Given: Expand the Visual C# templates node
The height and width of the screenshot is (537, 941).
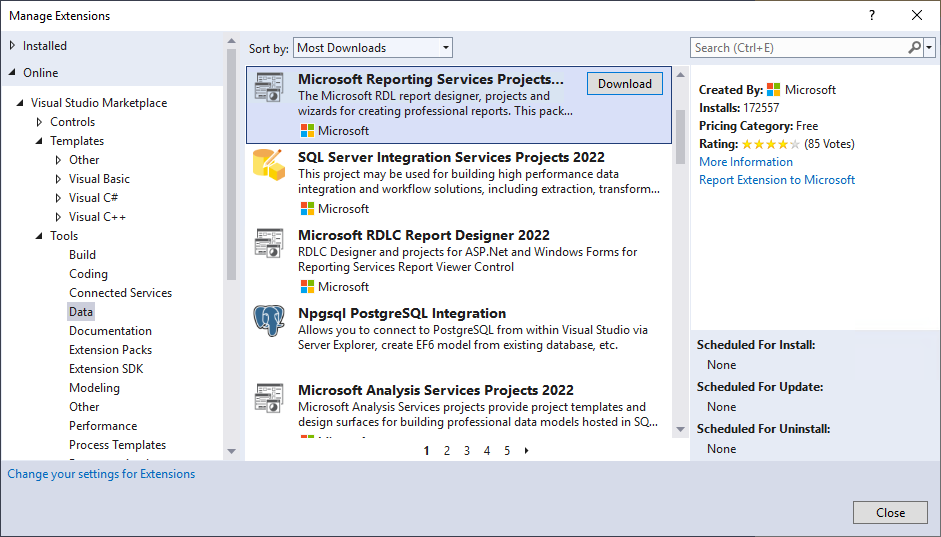Looking at the screenshot, I should 58,198.
